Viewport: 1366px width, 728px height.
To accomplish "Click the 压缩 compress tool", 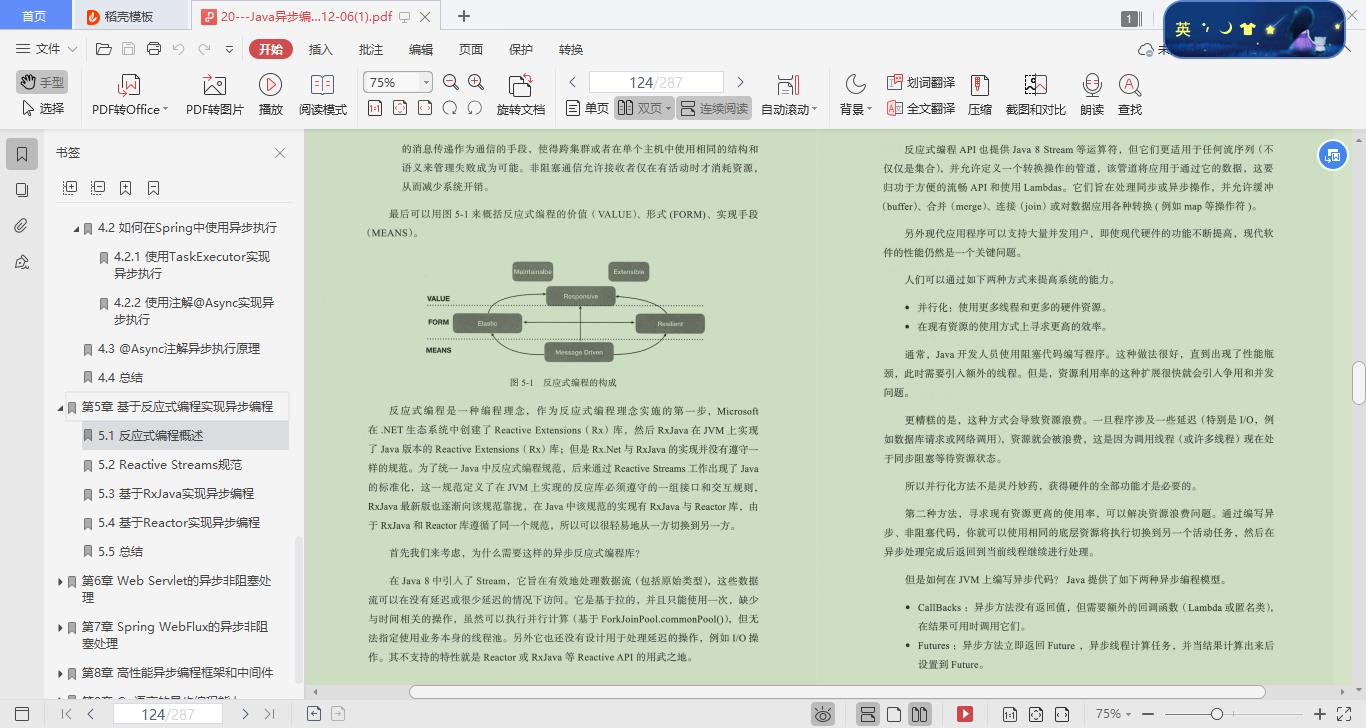I will 980,95.
